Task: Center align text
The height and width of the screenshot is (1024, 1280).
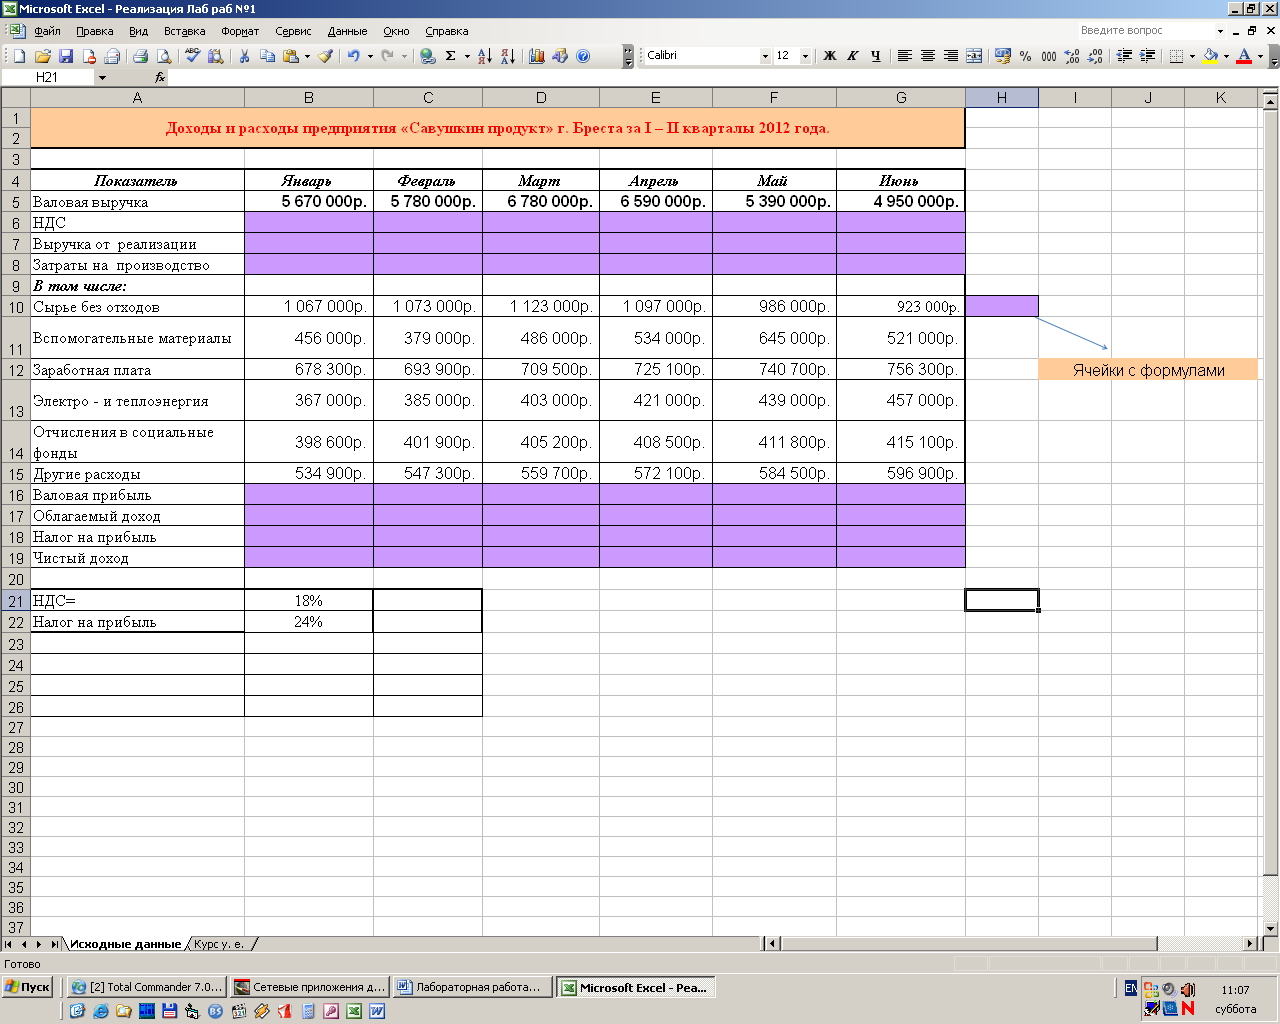Action: pos(927,56)
